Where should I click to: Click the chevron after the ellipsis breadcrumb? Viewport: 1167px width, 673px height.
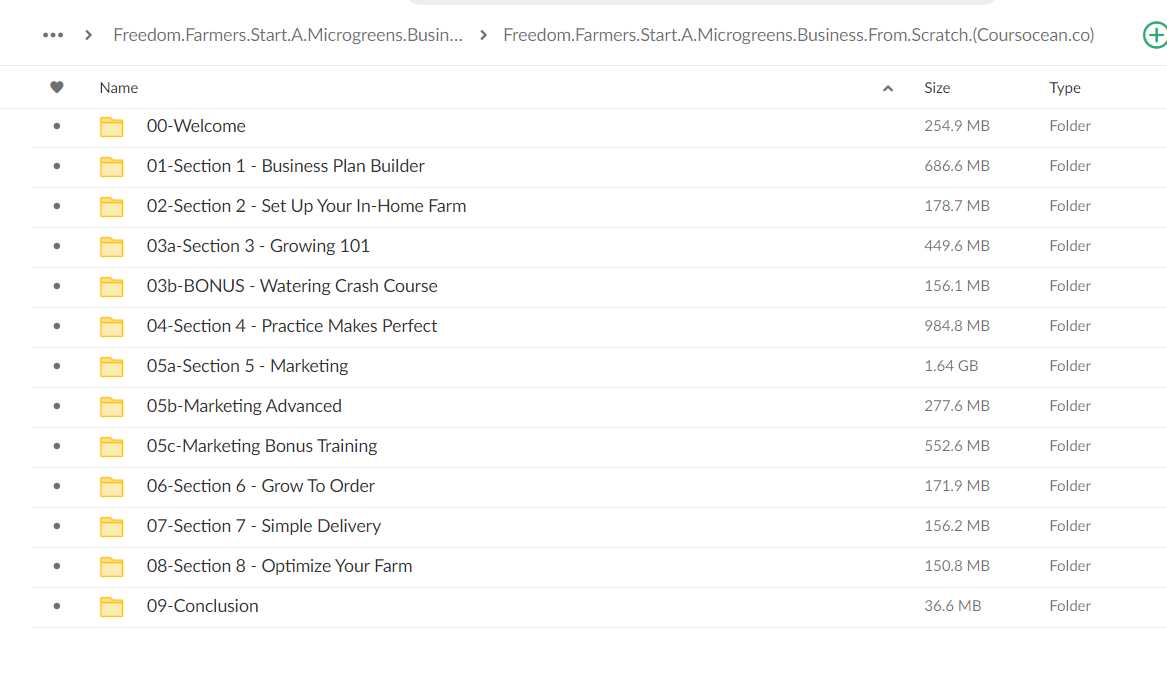[89, 35]
